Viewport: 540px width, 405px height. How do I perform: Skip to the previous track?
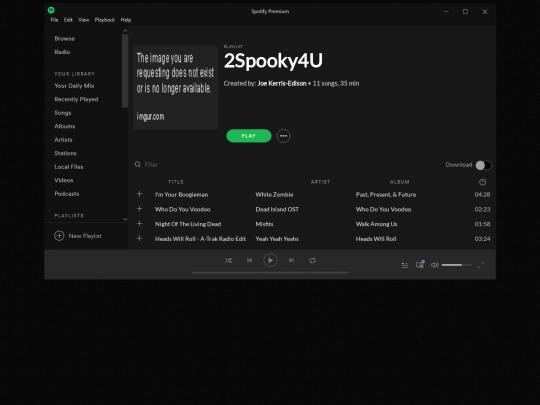tap(249, 260)
